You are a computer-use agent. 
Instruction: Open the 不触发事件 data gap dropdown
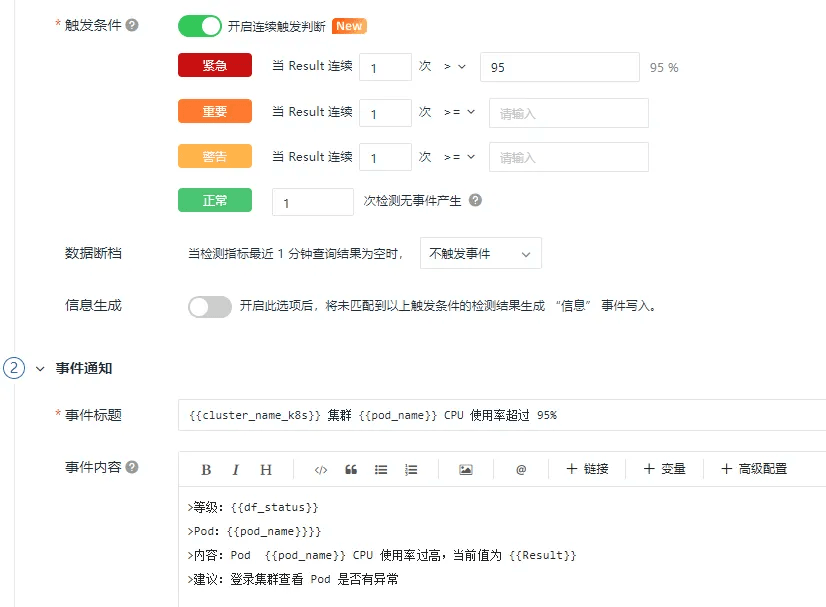tap(480, 254)
